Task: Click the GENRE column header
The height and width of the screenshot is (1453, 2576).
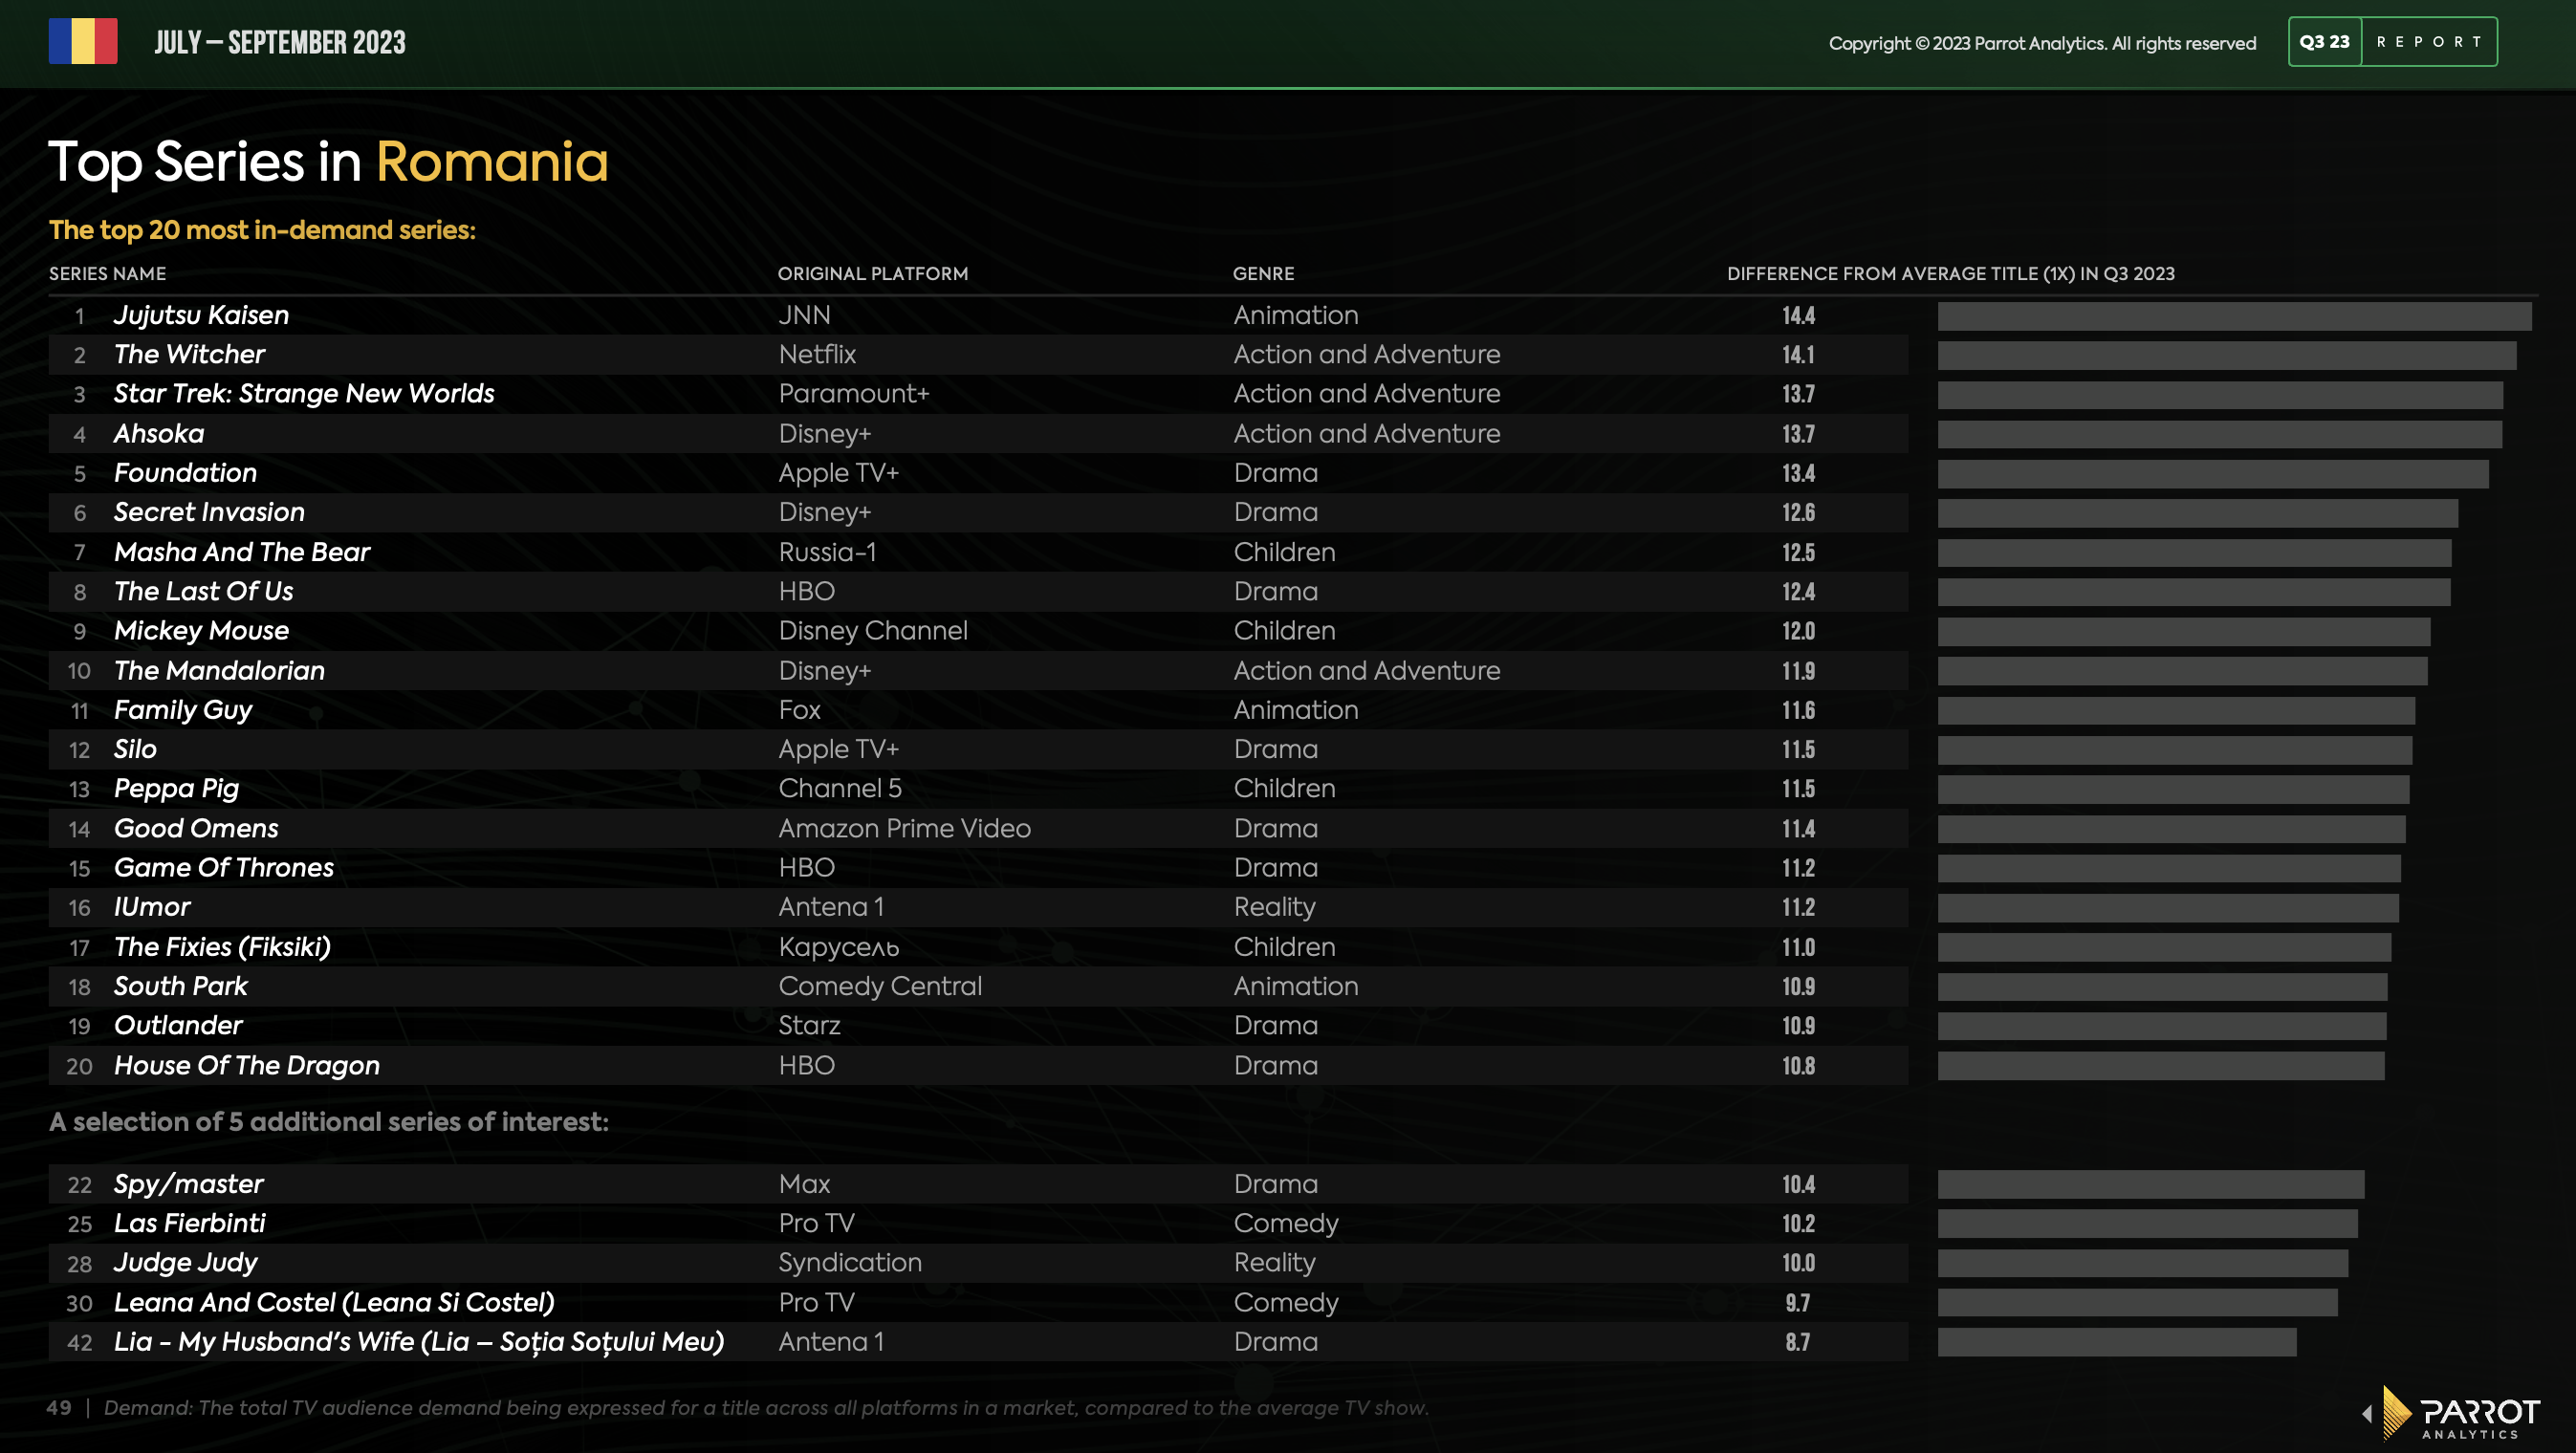Action: click(1263, 274)
